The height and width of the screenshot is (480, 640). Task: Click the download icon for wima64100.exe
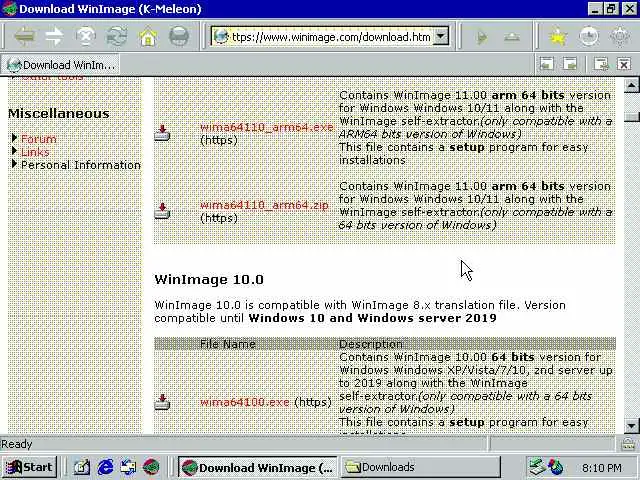coord(162,402)
